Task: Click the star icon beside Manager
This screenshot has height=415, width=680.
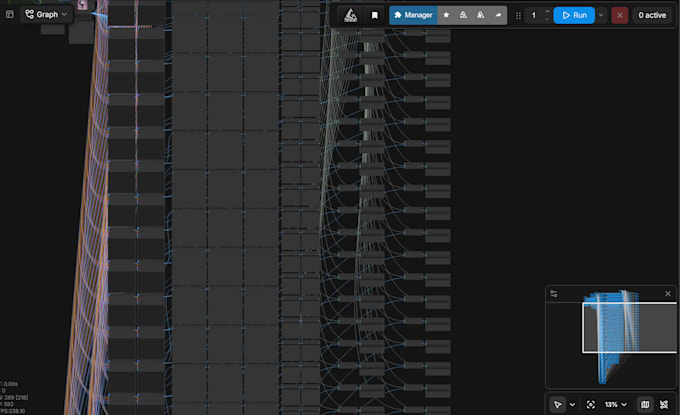Action: [x=446, y=15]
